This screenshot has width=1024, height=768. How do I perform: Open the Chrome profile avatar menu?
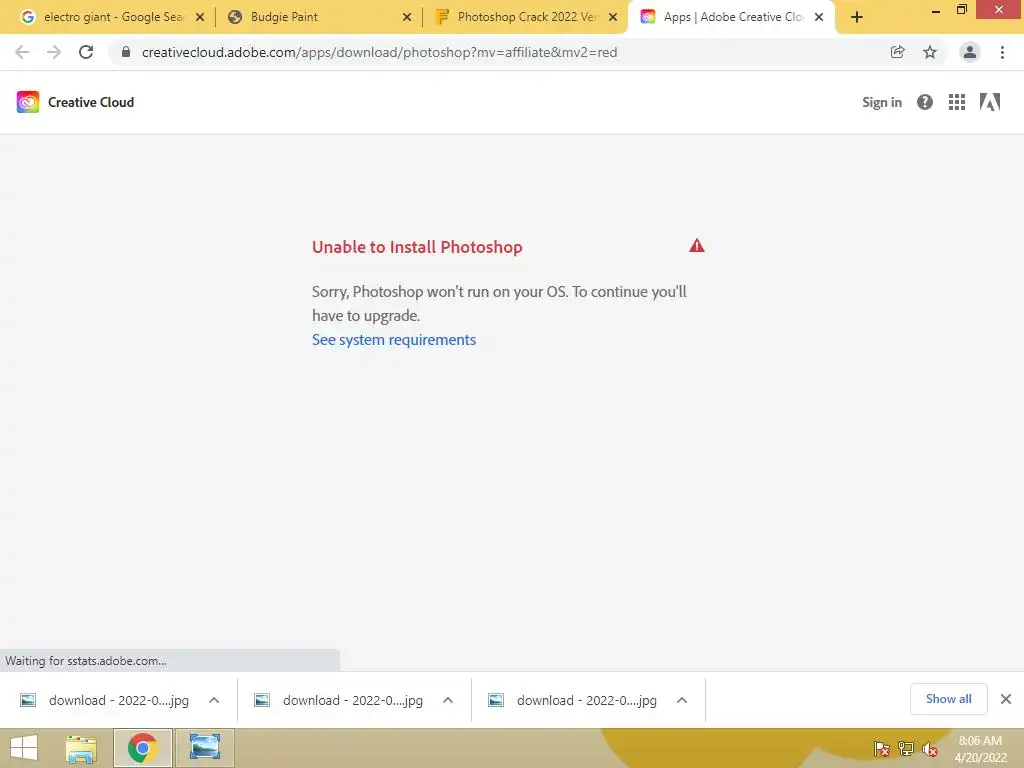(x=970, y=52)
